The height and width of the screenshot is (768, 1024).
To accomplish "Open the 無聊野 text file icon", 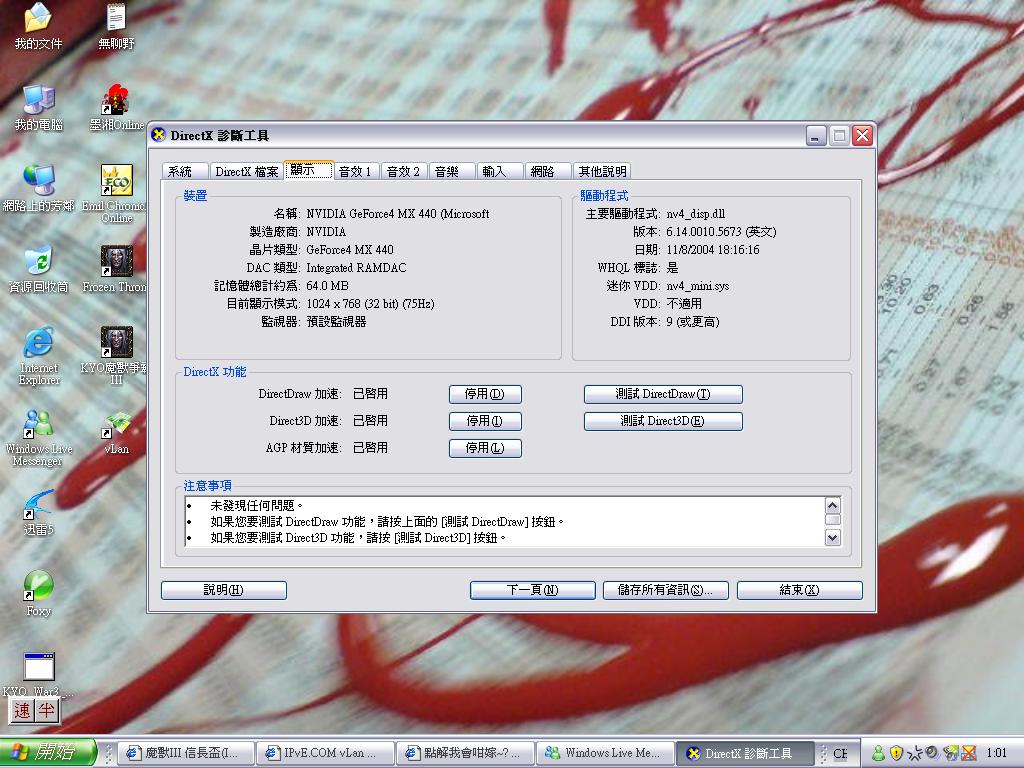I will click(x=116, y=18).
